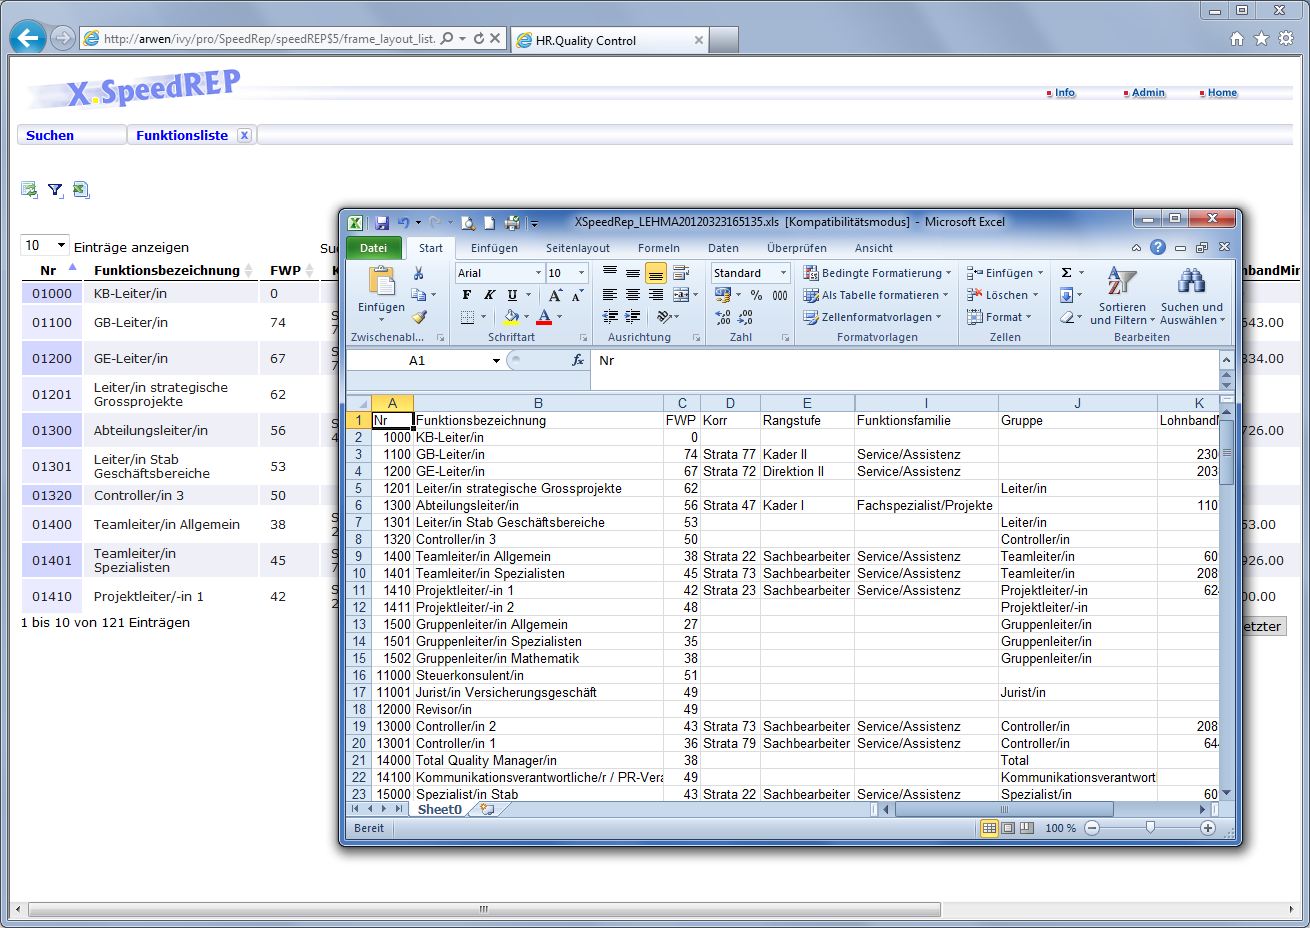Click the filter funnel icon in SpeedREP toolbar
The image size is (1310, 928).
tap(55, 190)
